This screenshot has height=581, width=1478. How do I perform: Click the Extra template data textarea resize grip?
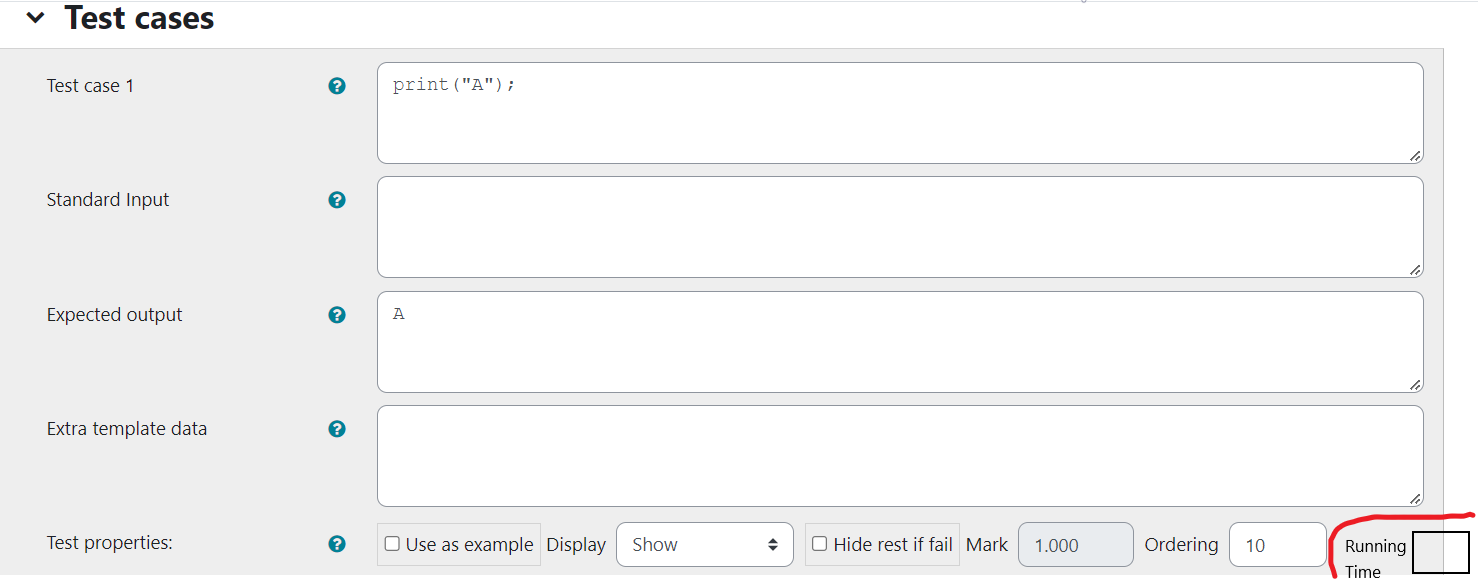(x=1415, y=498)
